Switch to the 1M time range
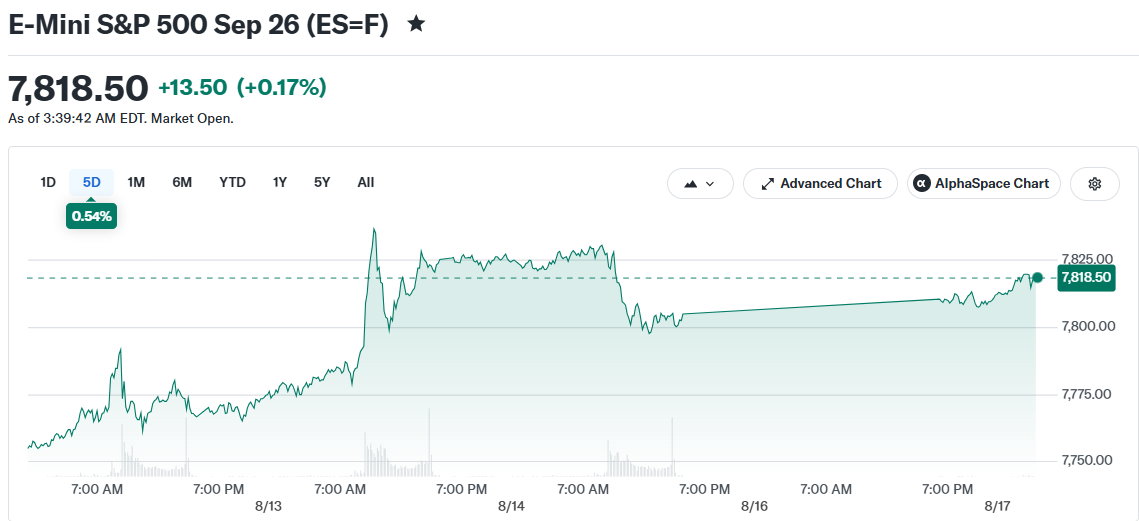This screenshot has width=1139, height=521. click(136, 182)
